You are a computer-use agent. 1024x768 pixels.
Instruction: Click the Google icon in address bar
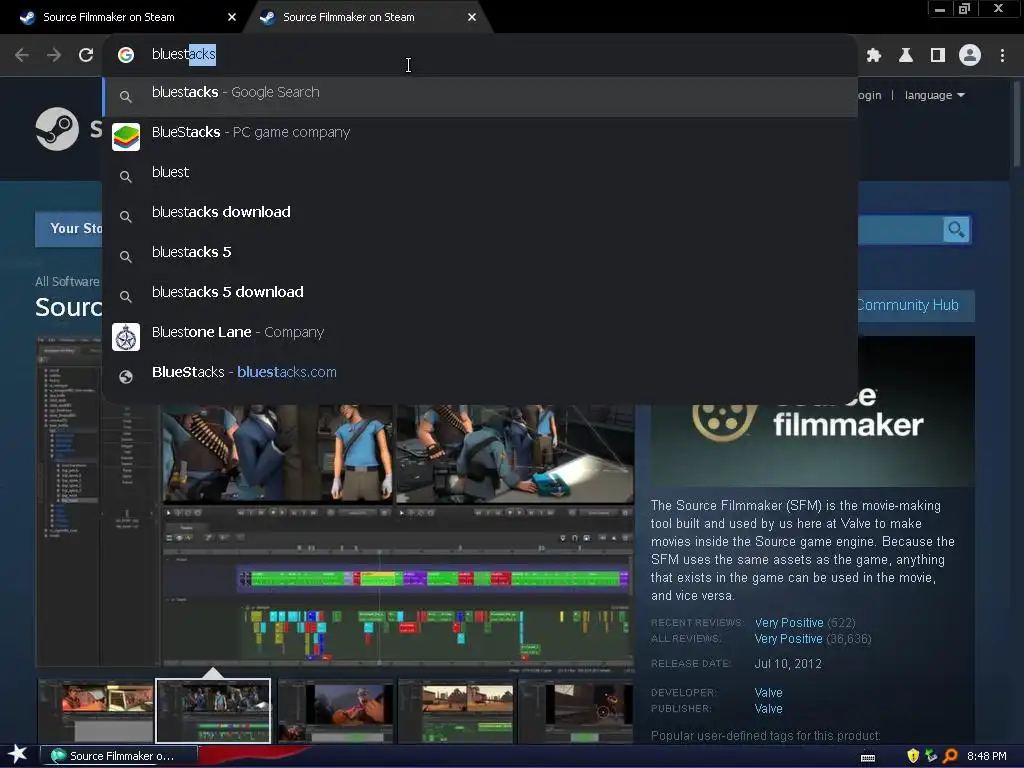tap(126, 55)
